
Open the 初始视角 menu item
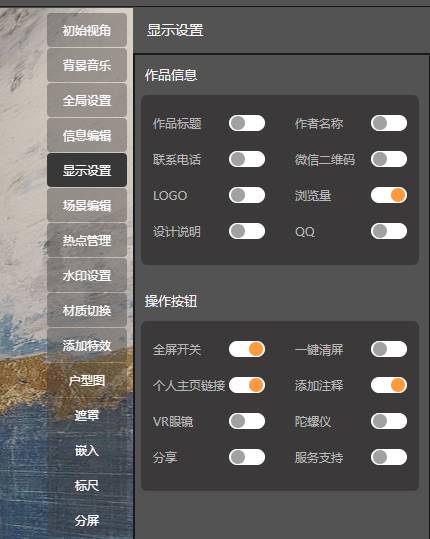[87, 30]
